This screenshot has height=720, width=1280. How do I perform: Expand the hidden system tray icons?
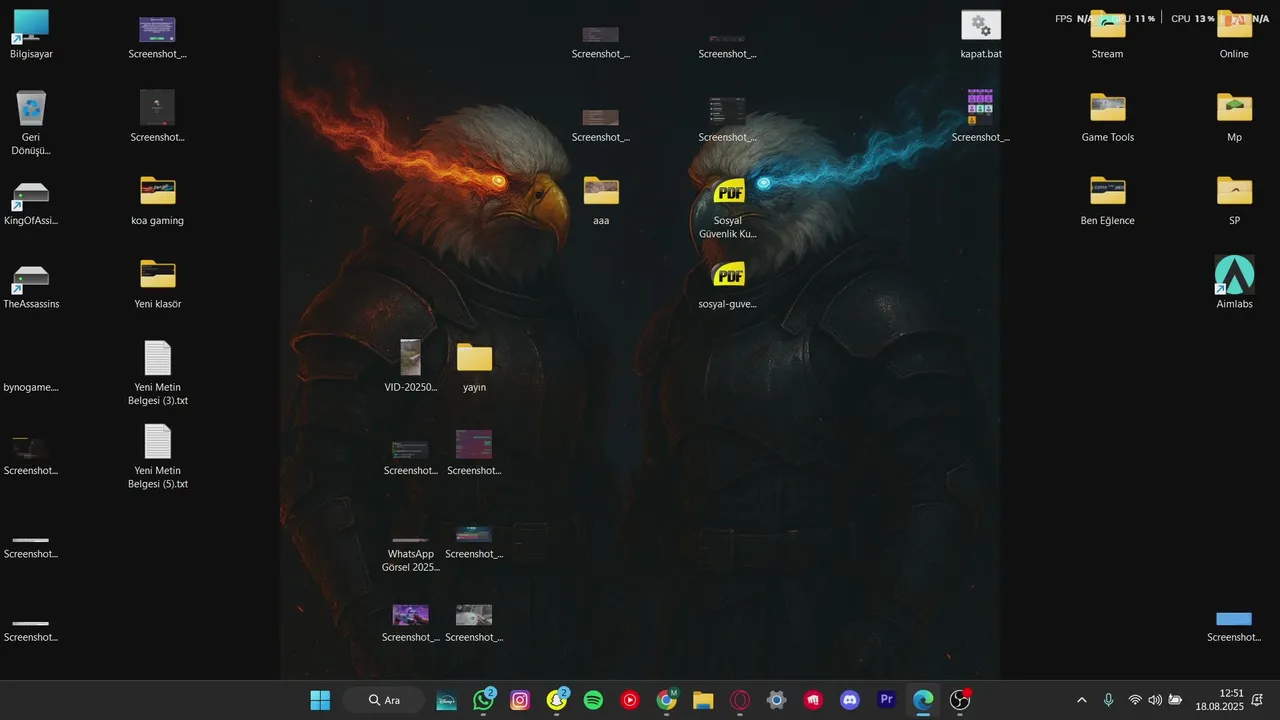pos(1081,700)
